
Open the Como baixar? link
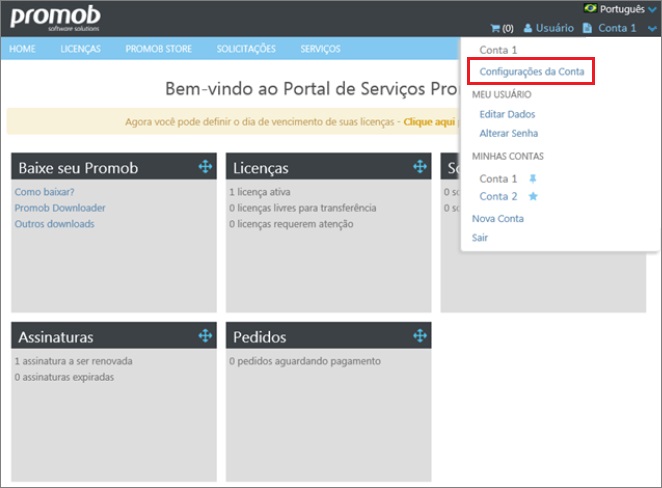coord(44,192)
